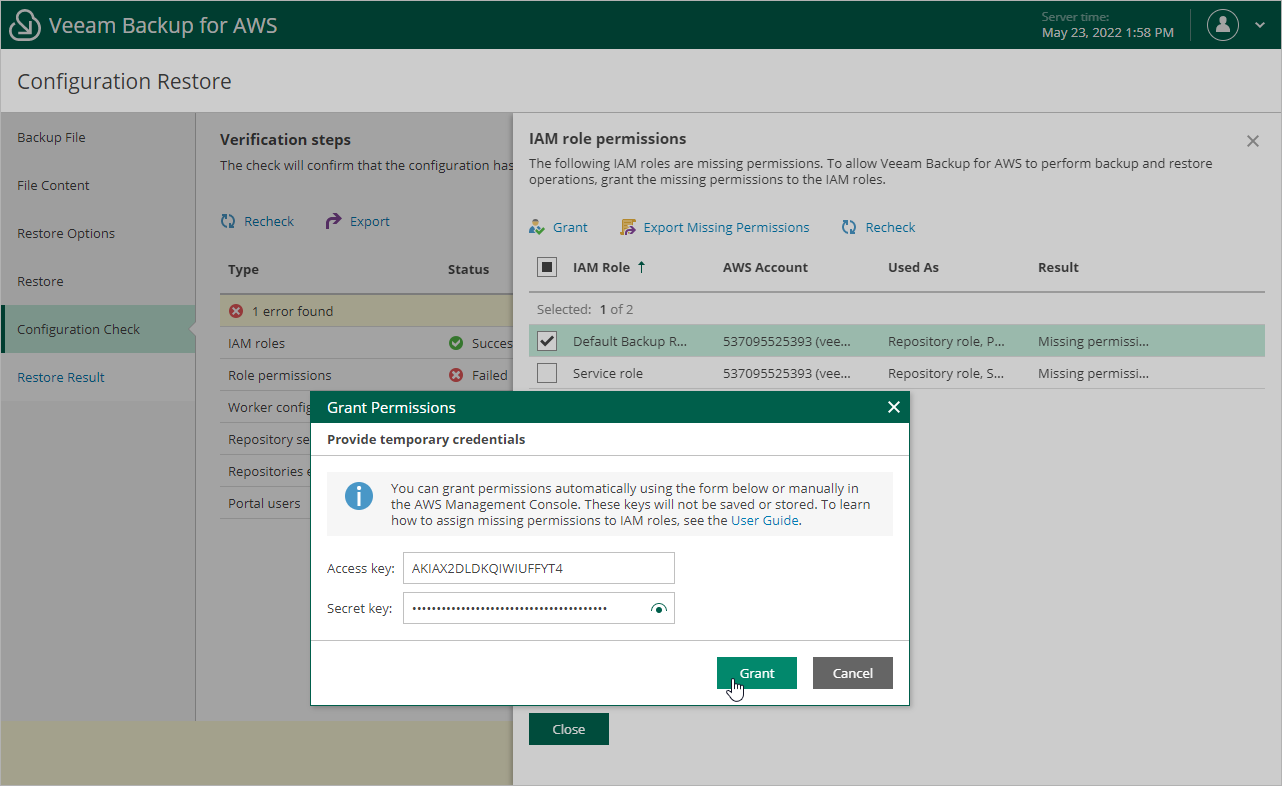Viewport: 1282px width, 786px height.
Task: Cancel the Grant Permissions dialog
Action: pos(852,673)
